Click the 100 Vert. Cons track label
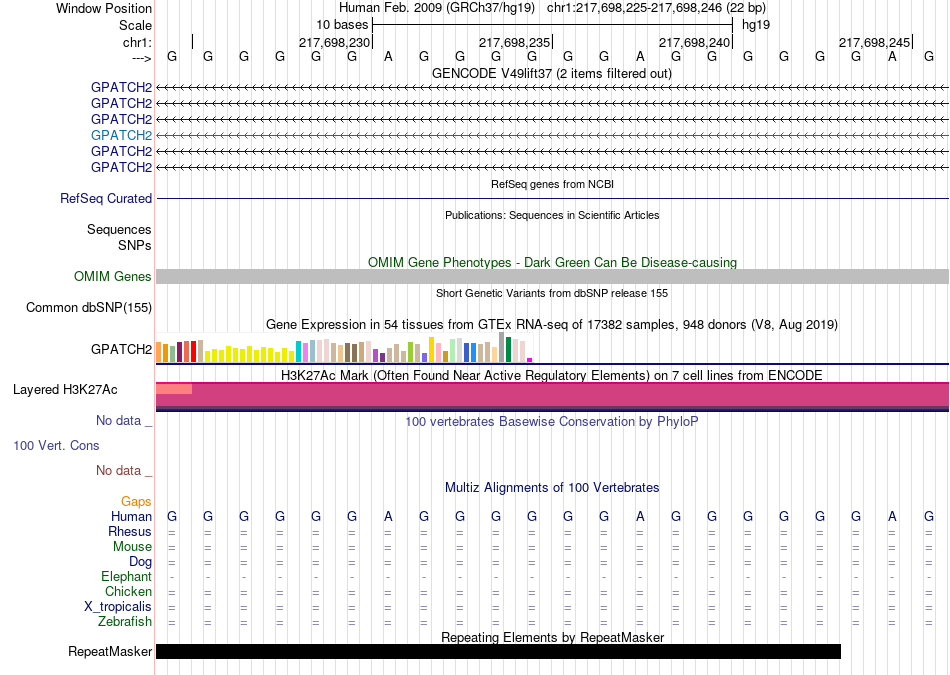 pyautogui.click(x=56, y=445)
